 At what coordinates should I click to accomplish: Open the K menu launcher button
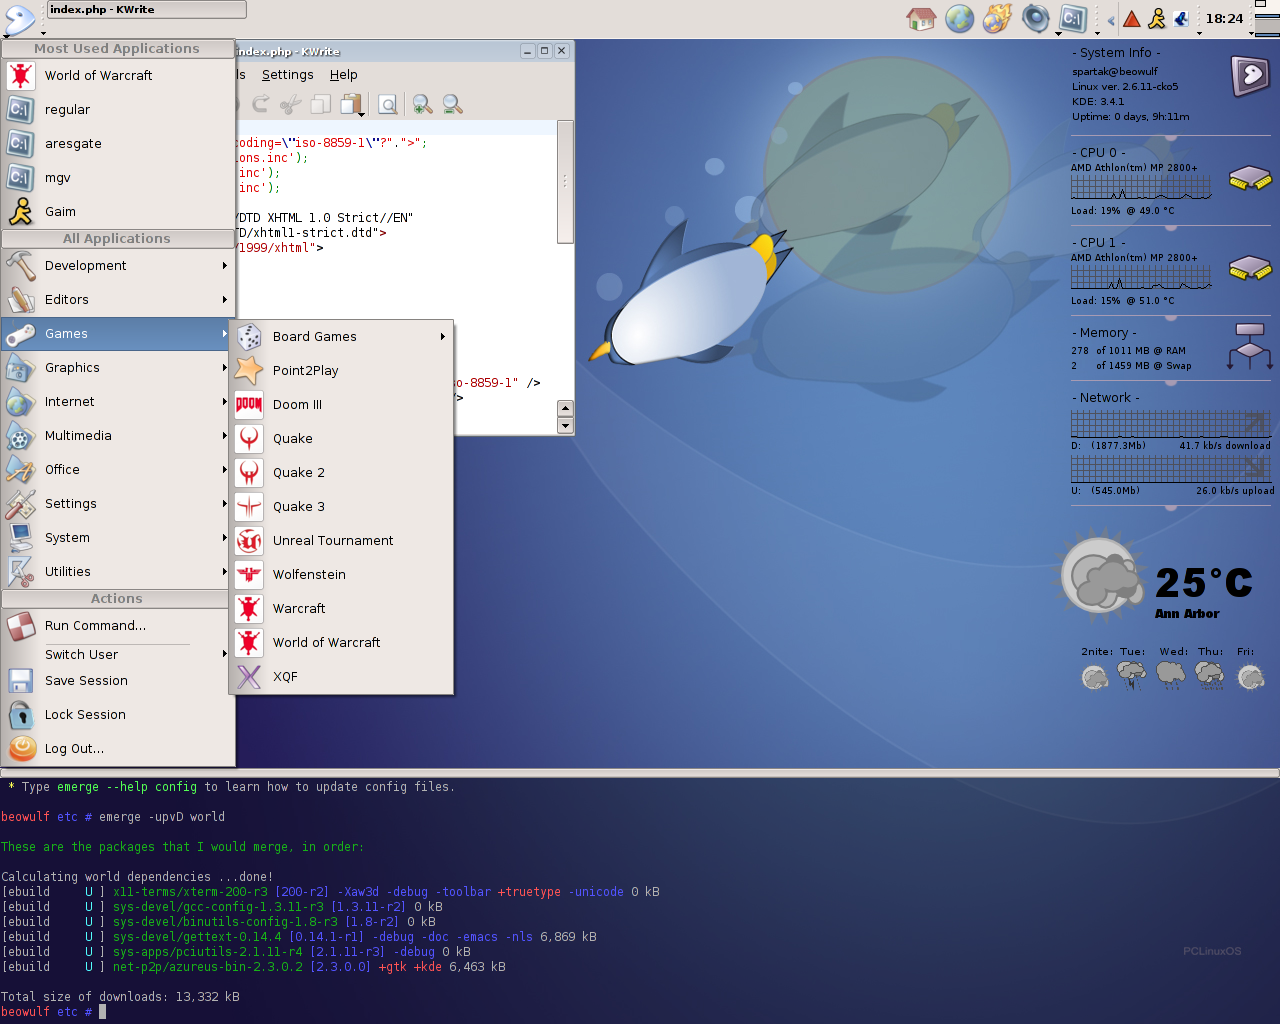click(20, 19)
